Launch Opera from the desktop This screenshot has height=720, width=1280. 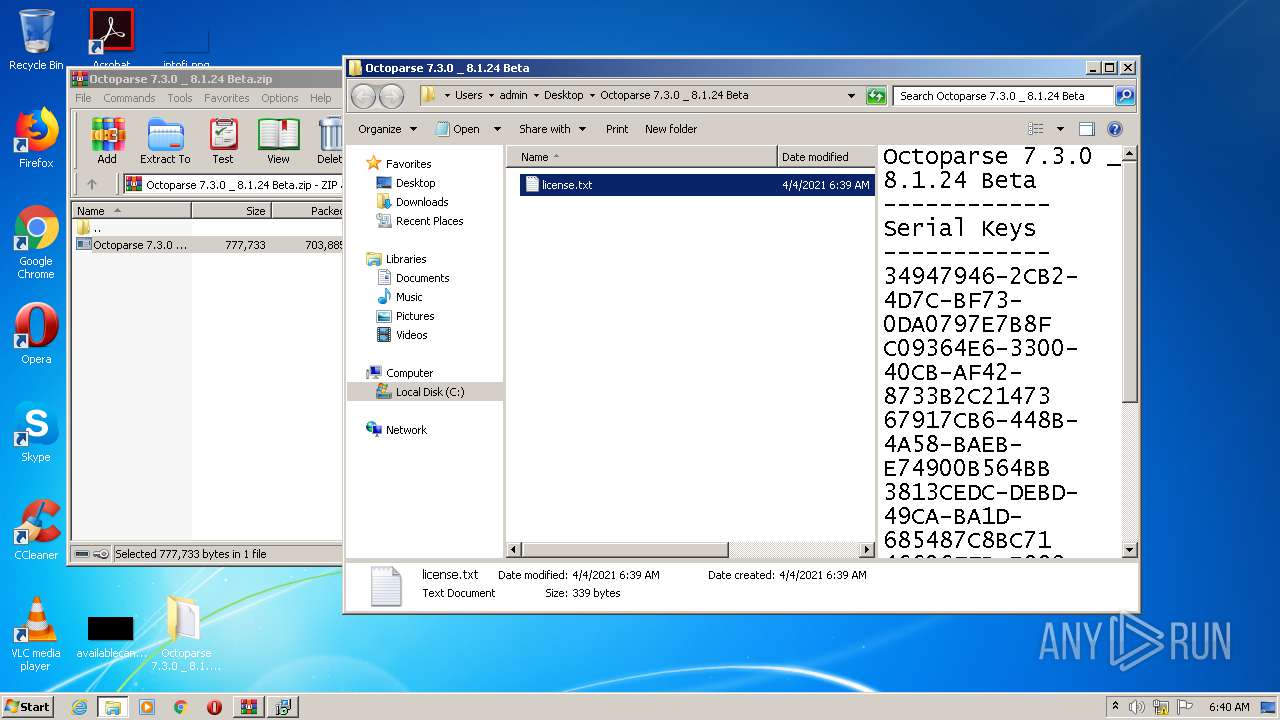click(36, 334)
